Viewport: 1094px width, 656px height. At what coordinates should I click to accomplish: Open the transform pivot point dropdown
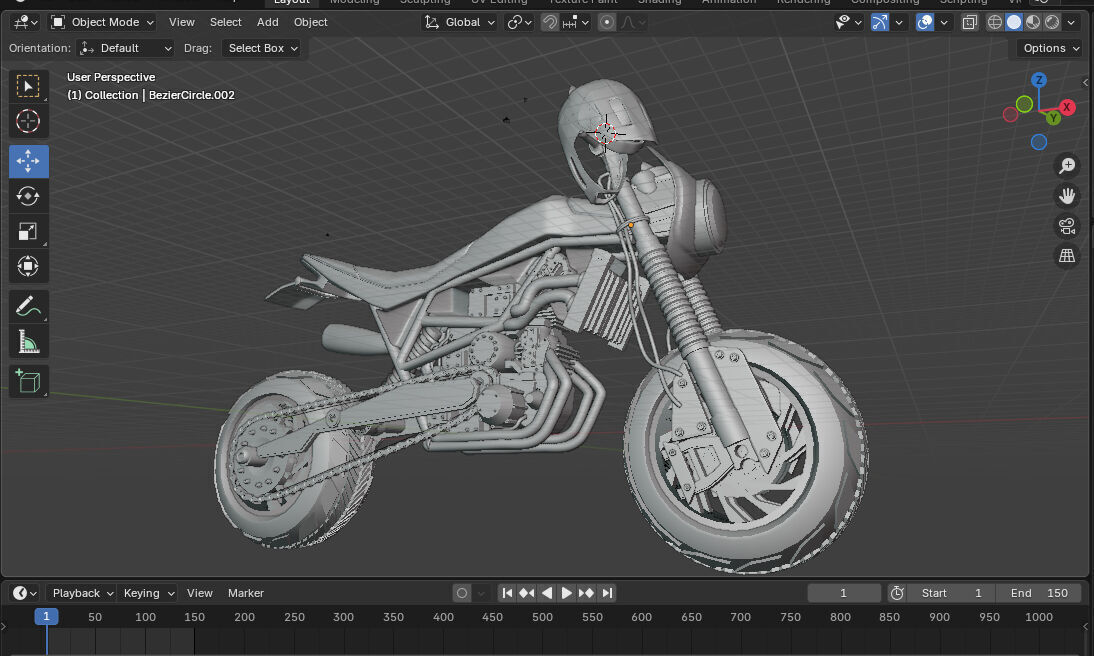(519, 22)
